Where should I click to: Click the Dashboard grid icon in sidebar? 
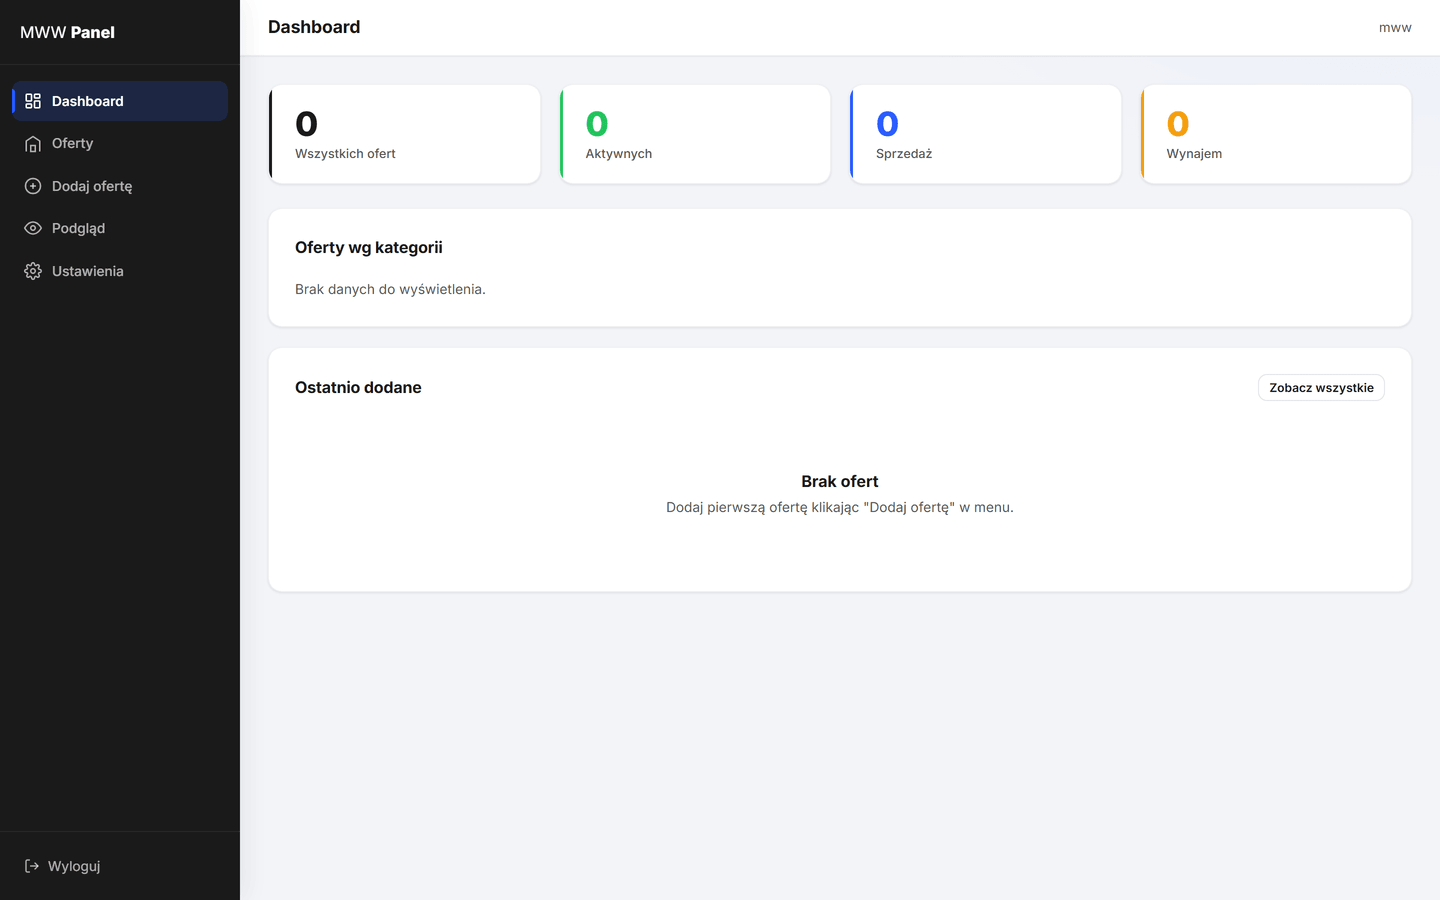[x=33, y=101]
